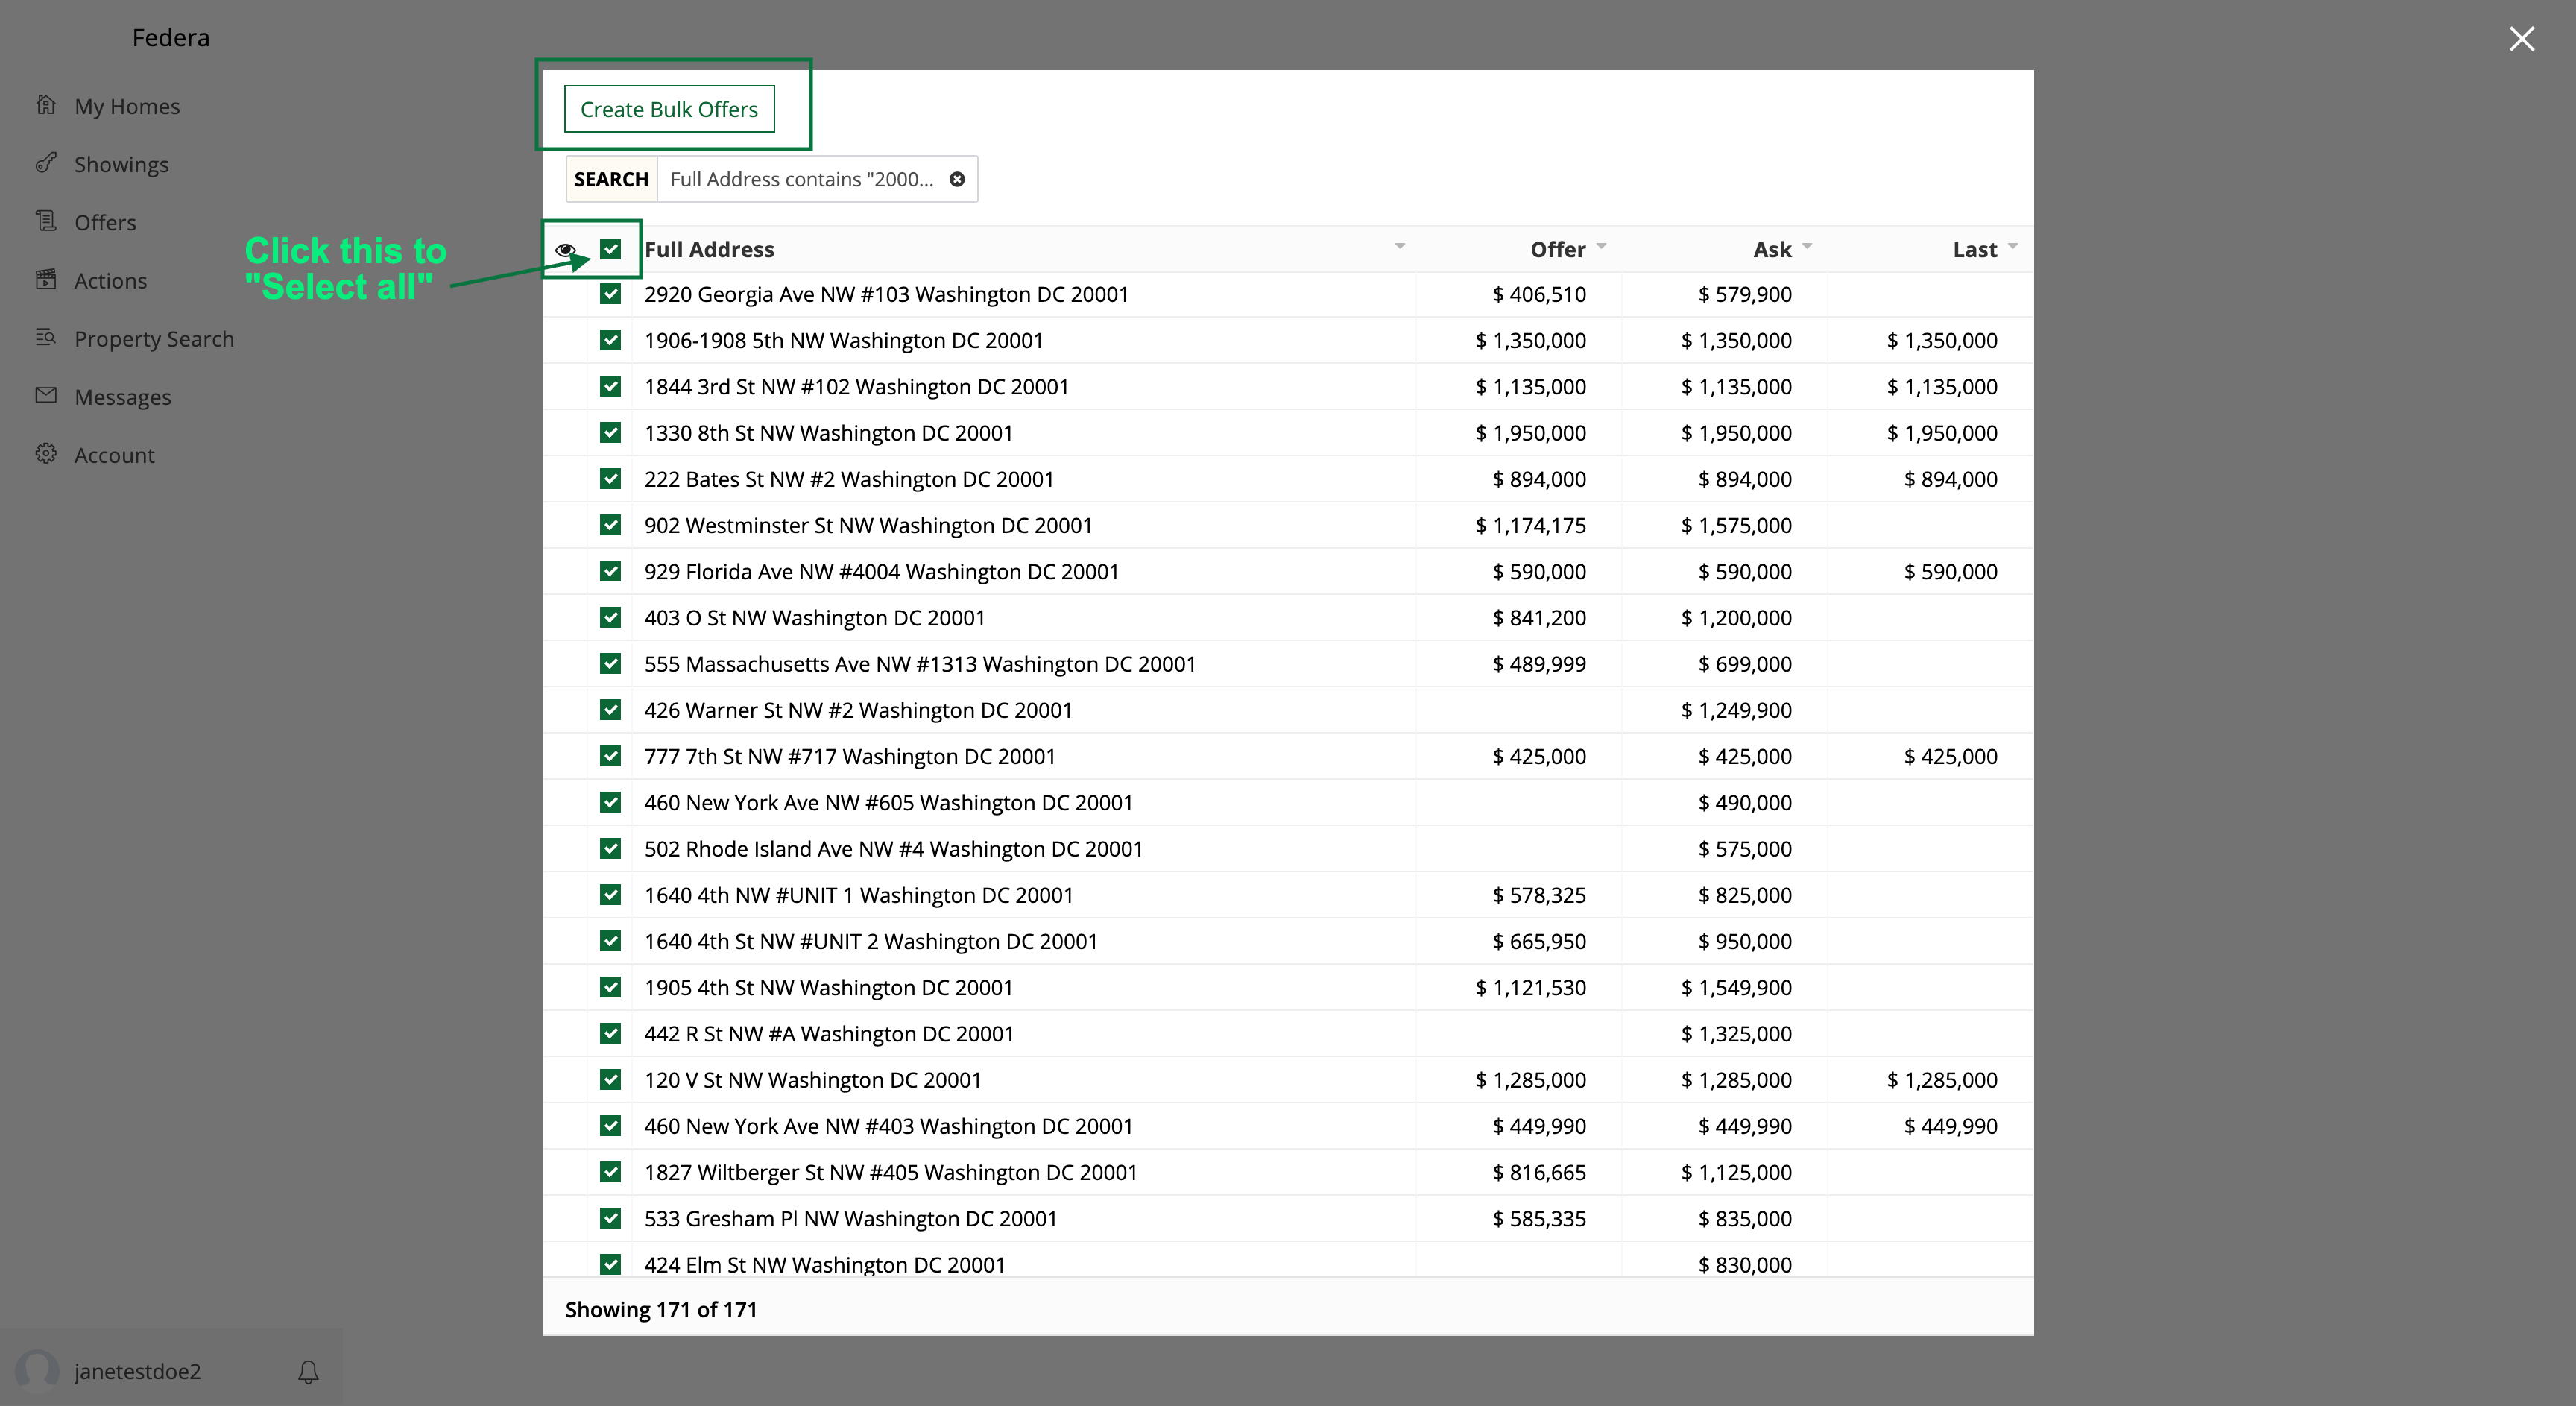Open Offer column dropdown arrow
Screen dimensions: 2576x1406
[x=1602, y=246]
